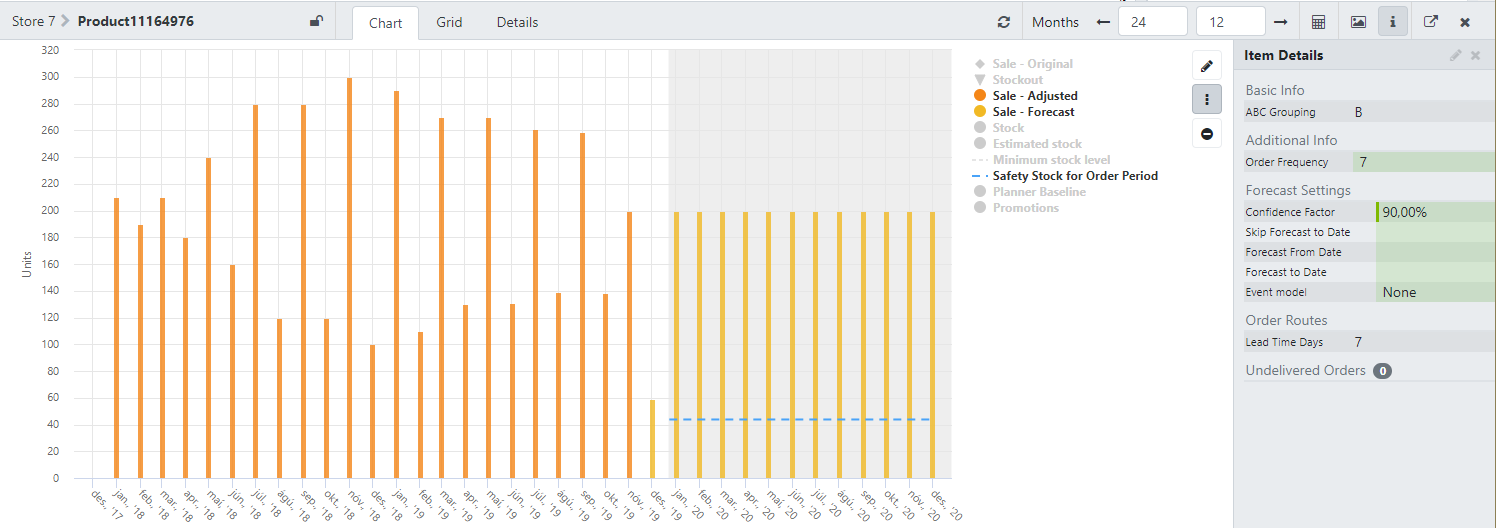Image resolution: width=1496 pixels, height=528 pixels.
Task: Switch to the Grid tab
Action: pos(449,22)
